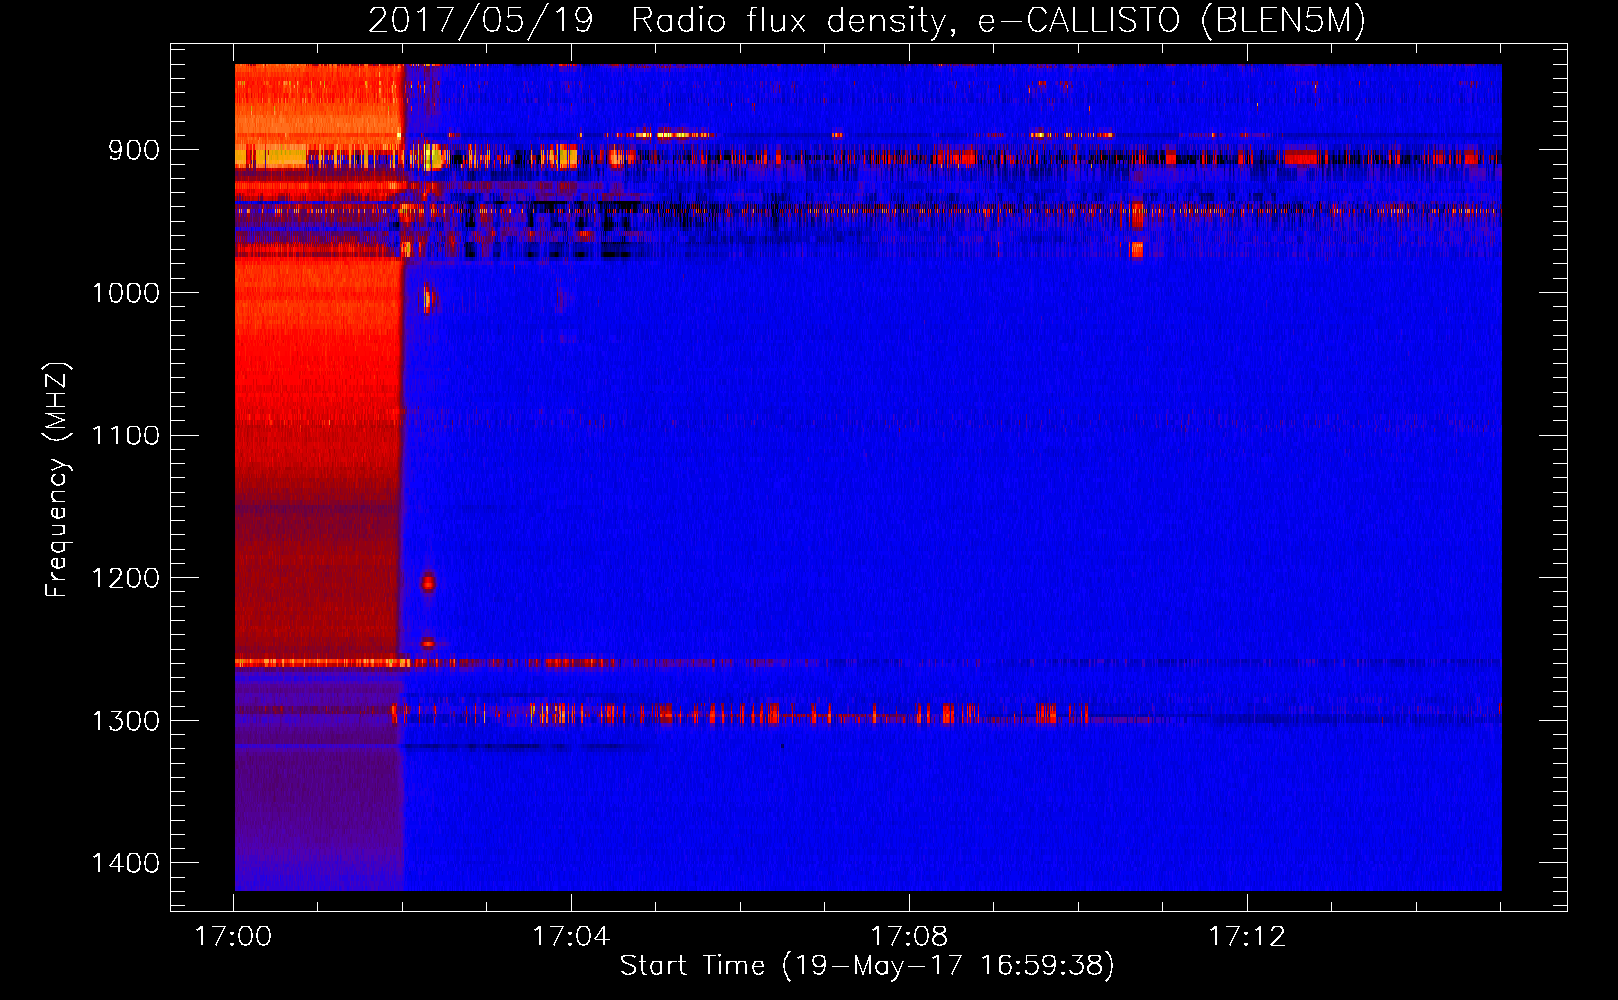Image resolution: width=1618 pixels, height=1000 pixels.
Task: Click the 17:00 time tick label
Action: click(x=233, y=936)
